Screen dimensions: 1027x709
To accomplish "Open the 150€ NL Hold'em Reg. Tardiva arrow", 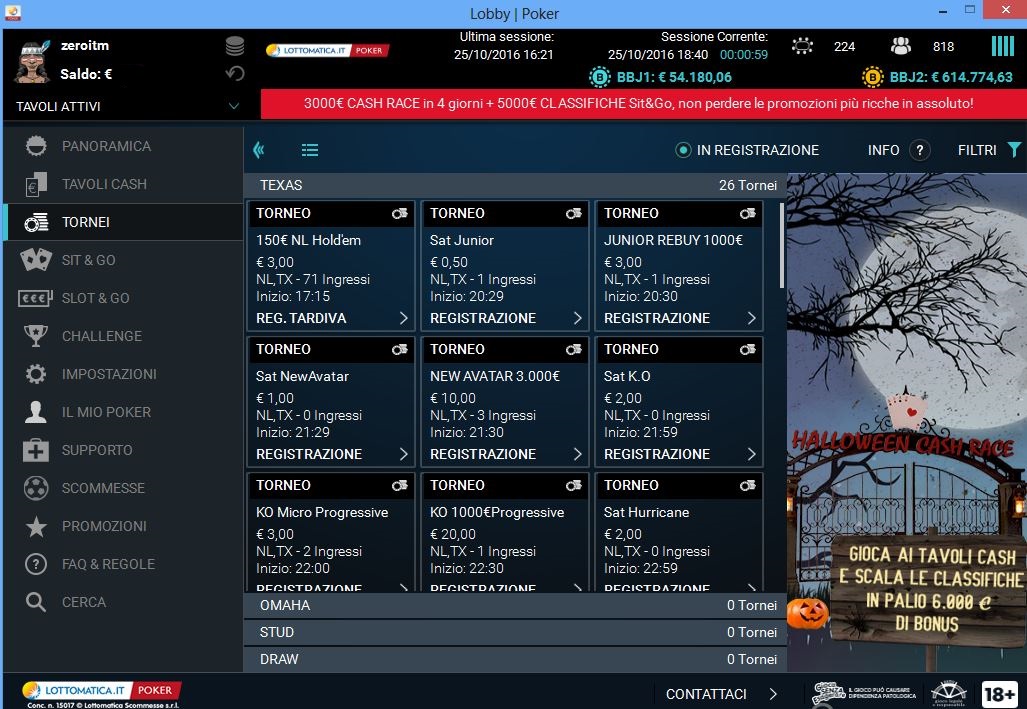I will point(403,318).
